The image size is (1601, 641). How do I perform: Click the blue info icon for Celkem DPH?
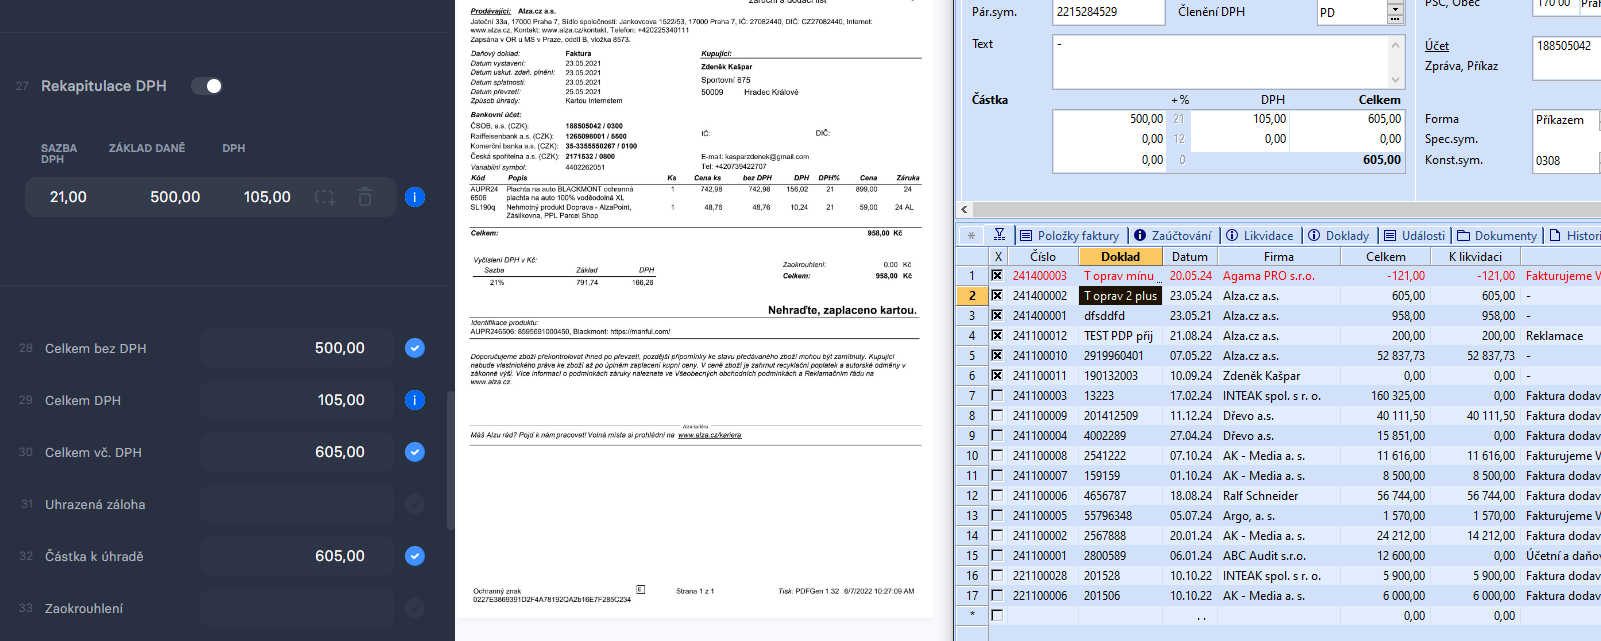pos(415,400)
